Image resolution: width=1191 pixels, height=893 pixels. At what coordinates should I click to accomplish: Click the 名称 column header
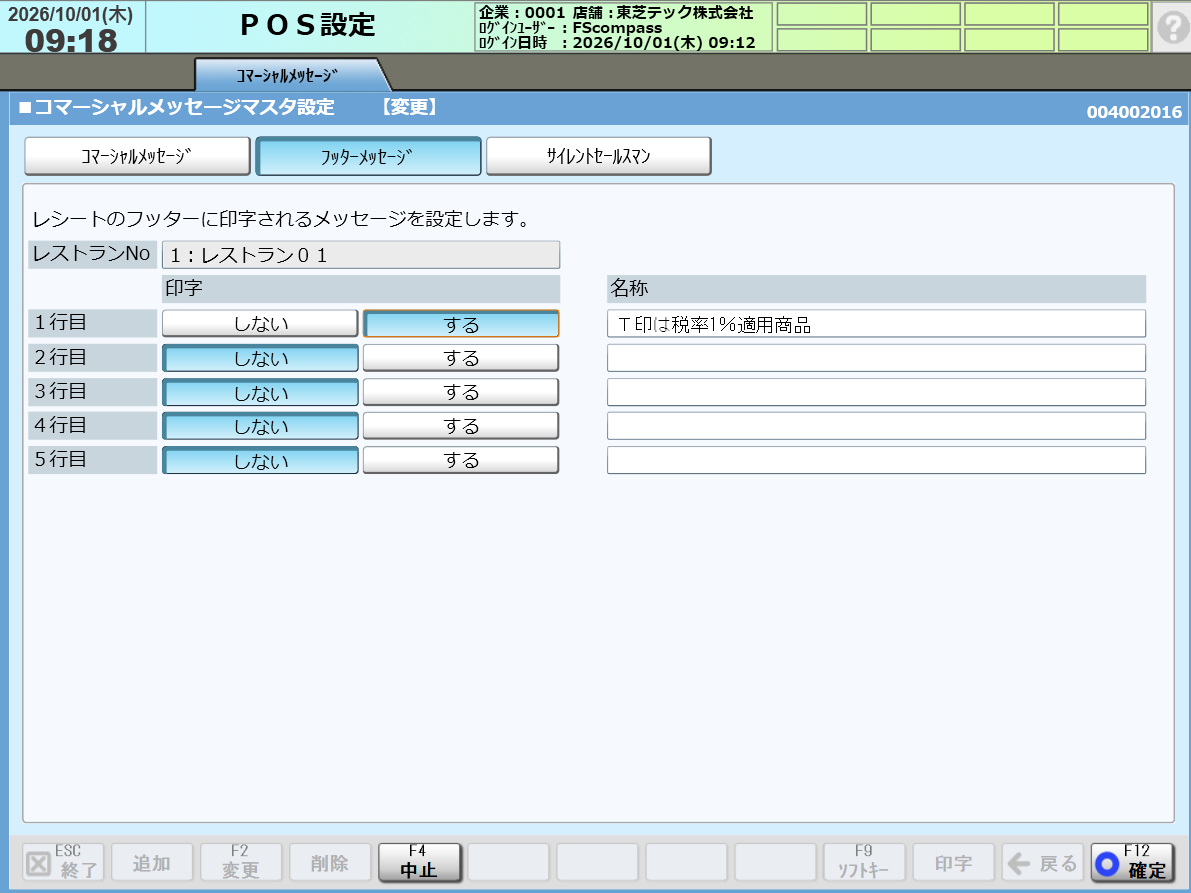click(877, 289)
